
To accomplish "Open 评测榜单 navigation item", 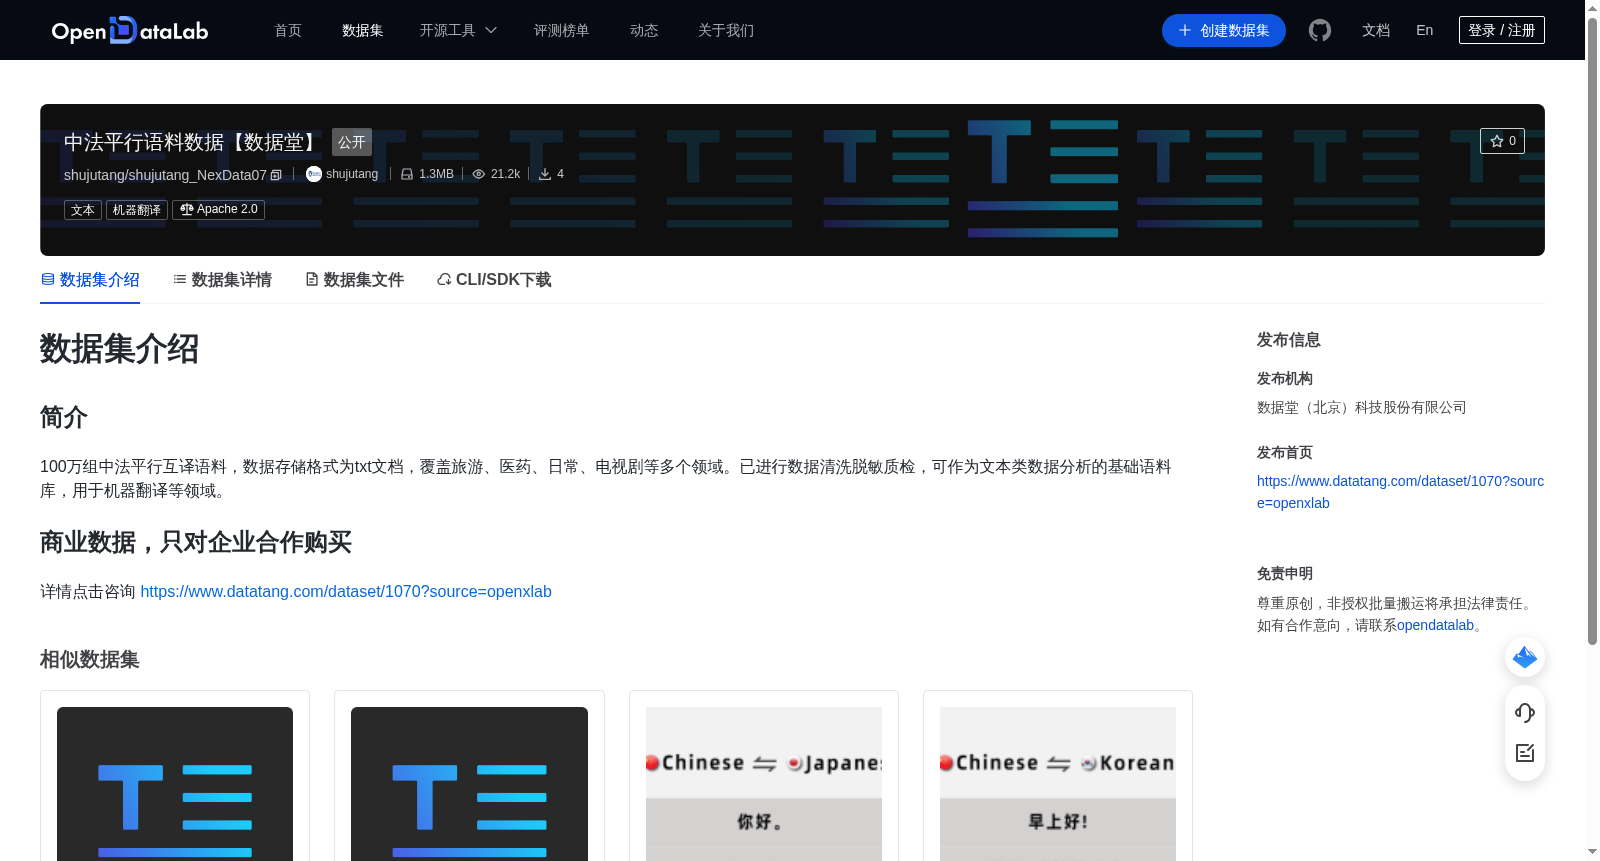I will [562, 30].
